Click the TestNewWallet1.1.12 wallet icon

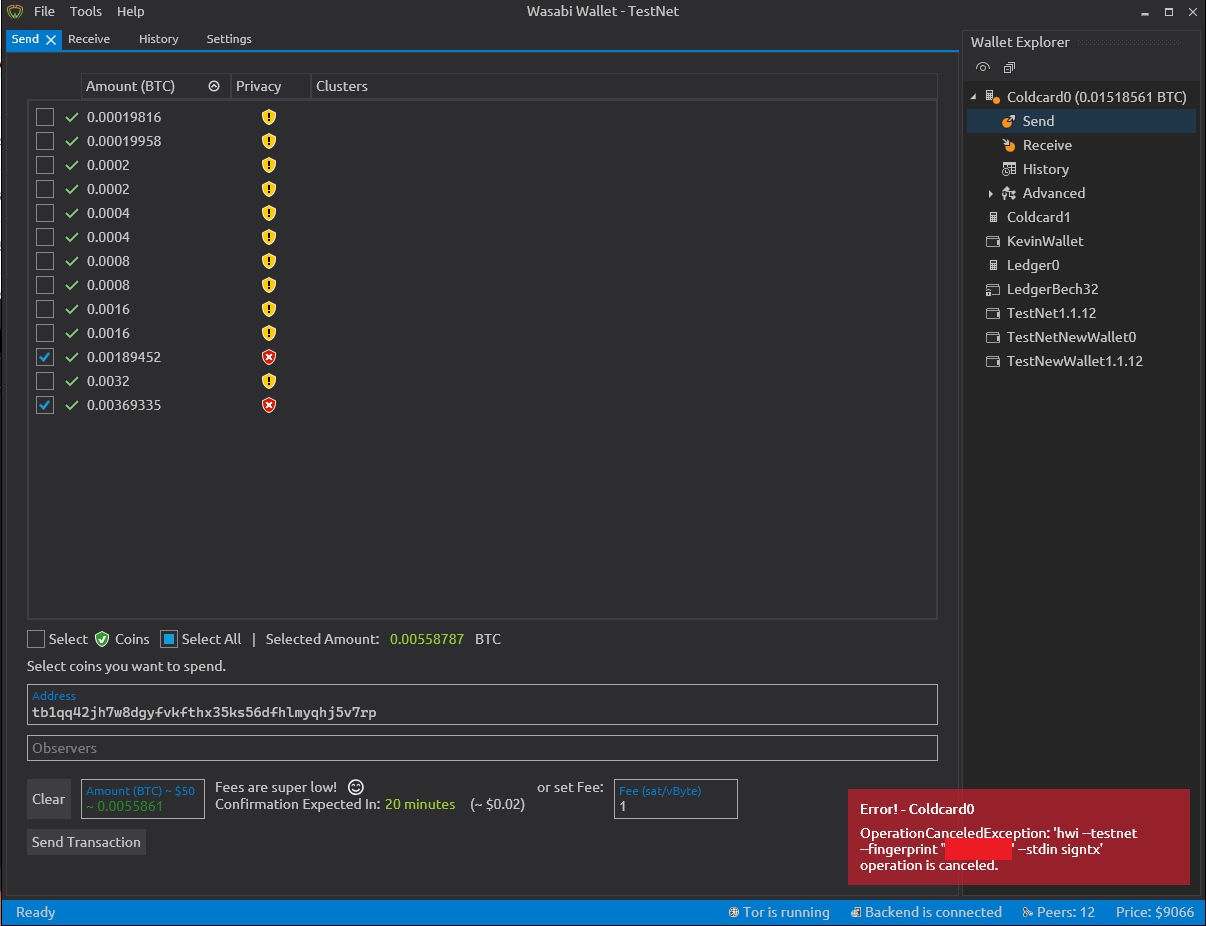coord(993,361)
